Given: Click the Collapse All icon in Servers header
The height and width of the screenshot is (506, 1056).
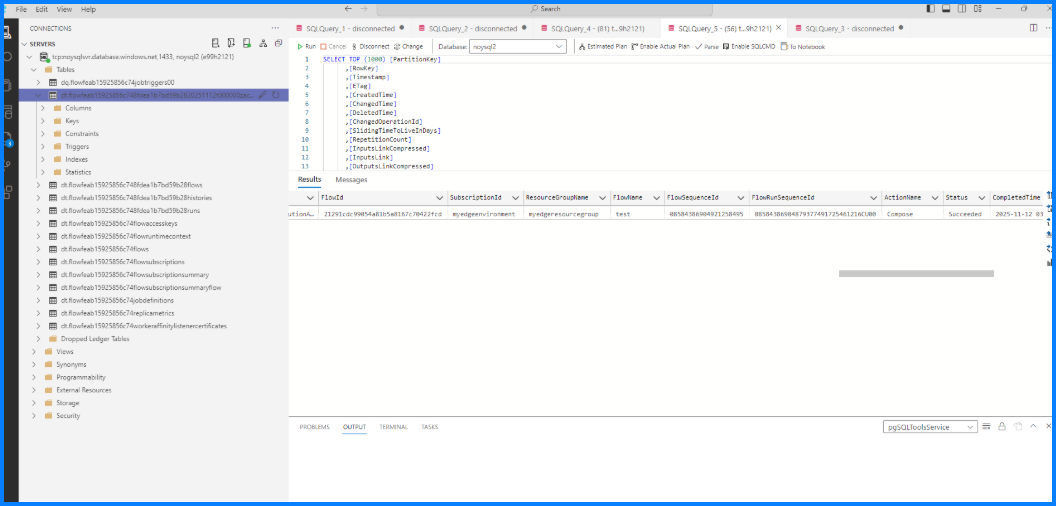Looking at the screenshot, I should (x=278, y=43).
